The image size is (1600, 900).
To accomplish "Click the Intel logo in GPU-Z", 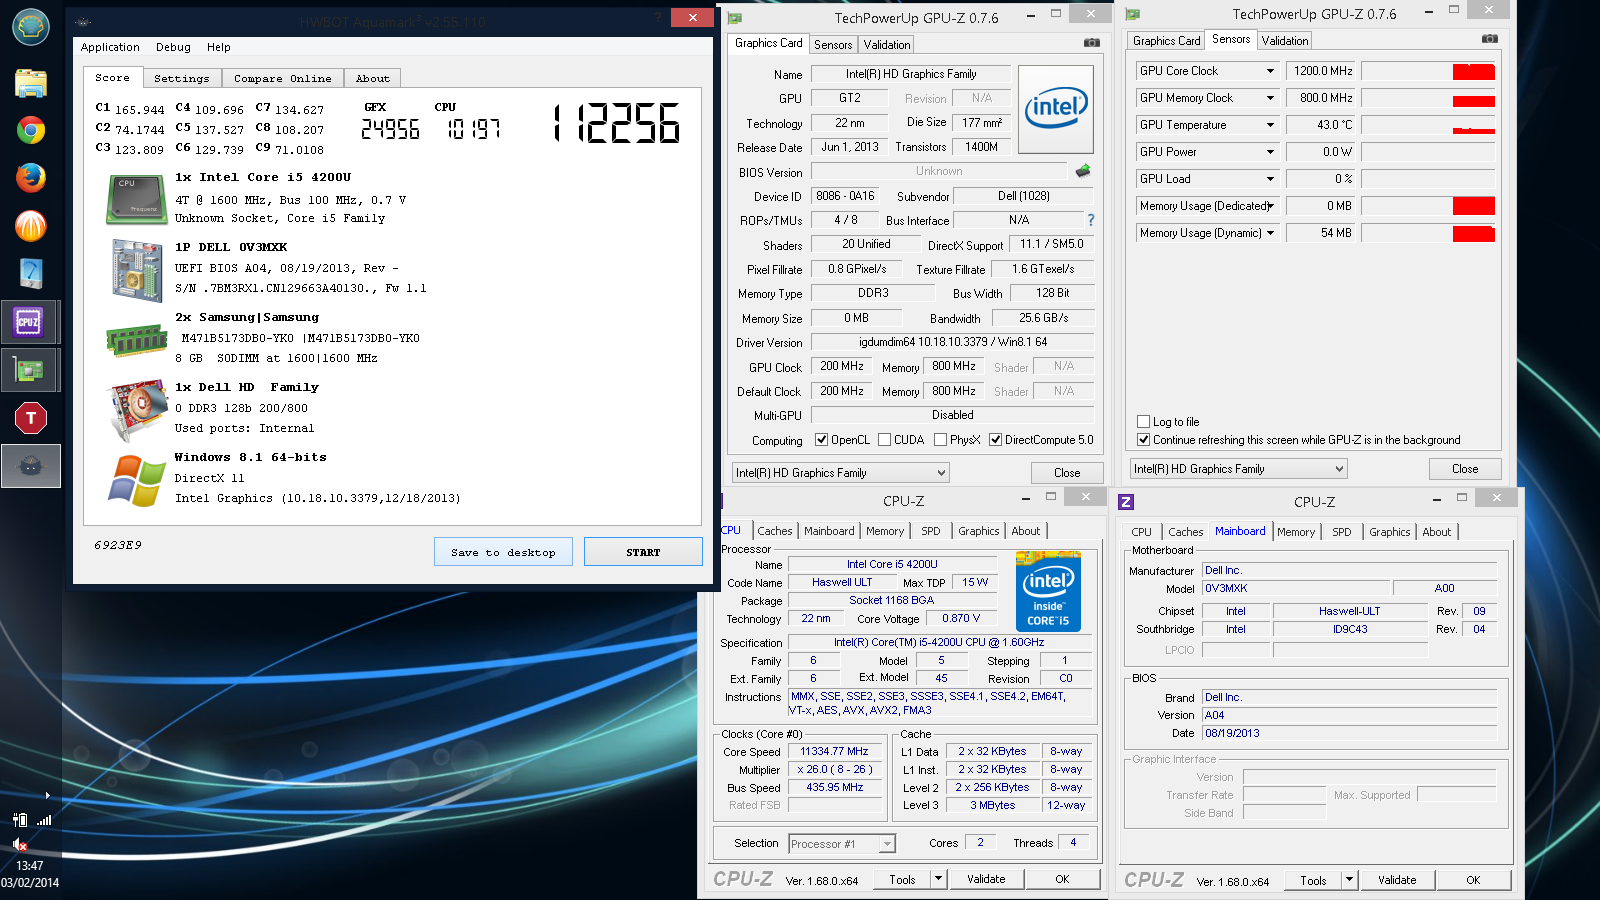I will coord(1056,109).
